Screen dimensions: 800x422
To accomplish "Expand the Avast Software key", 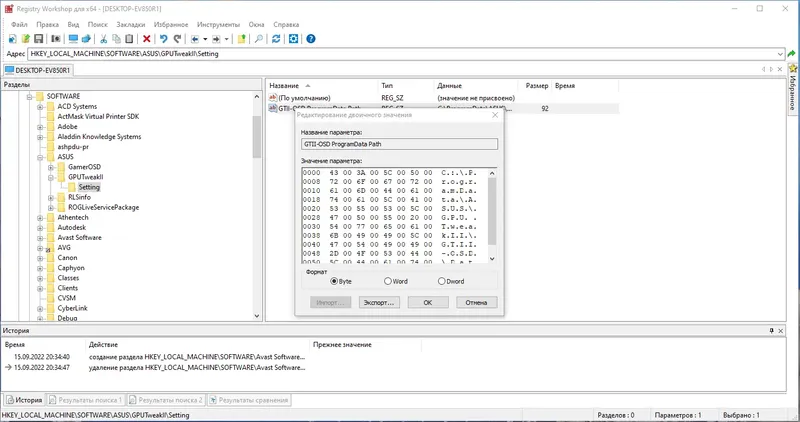I will point(40,238).
